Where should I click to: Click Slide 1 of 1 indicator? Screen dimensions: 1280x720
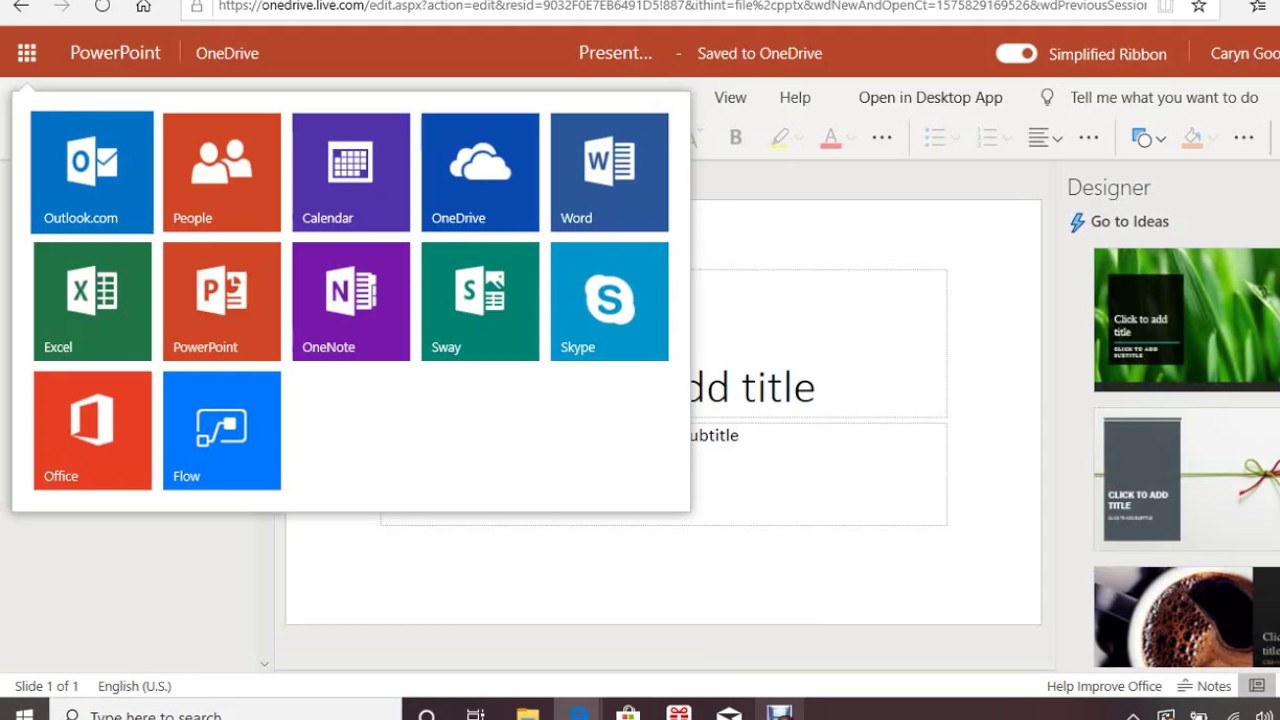46,686
